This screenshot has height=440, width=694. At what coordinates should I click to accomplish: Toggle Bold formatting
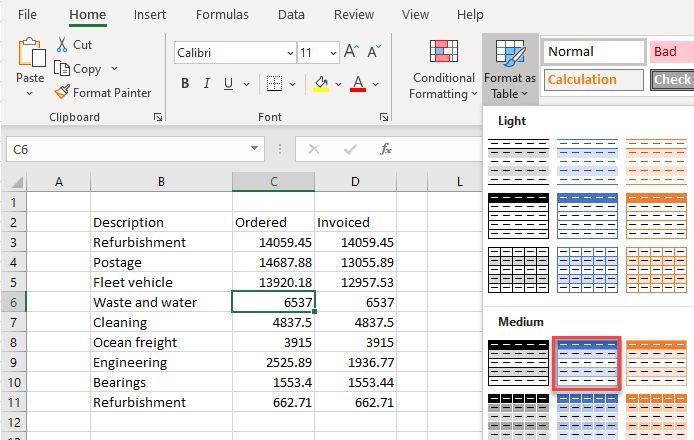[x=185, y=83]
